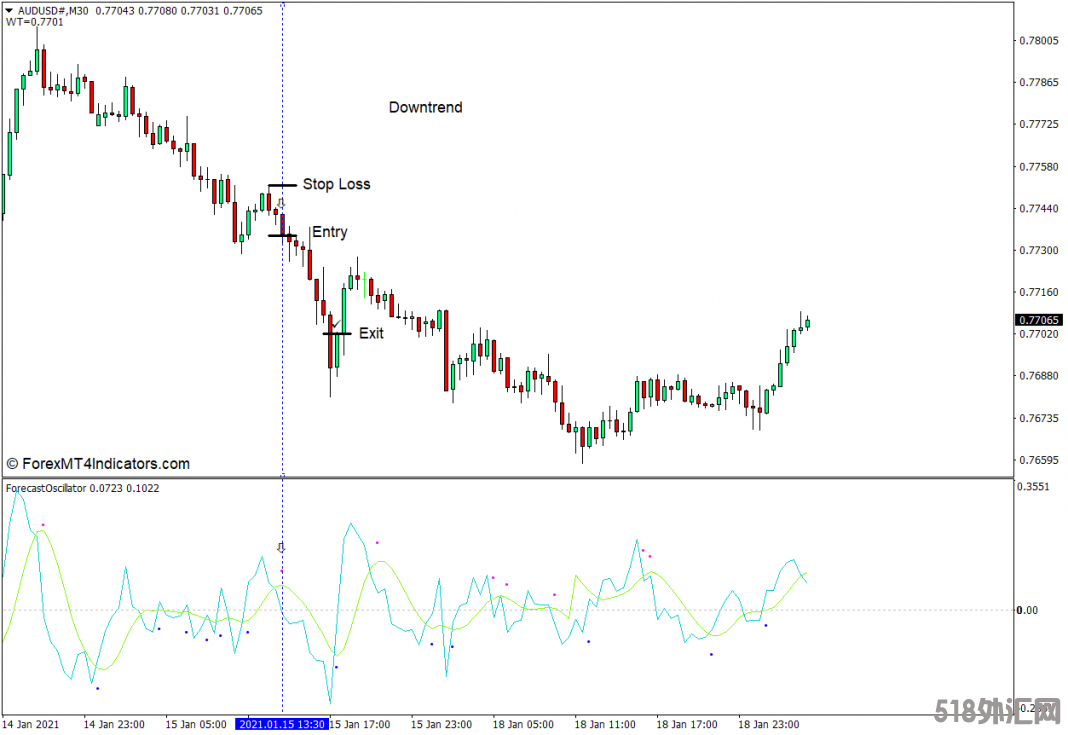Select the "Entry" text label

[330, 232]
